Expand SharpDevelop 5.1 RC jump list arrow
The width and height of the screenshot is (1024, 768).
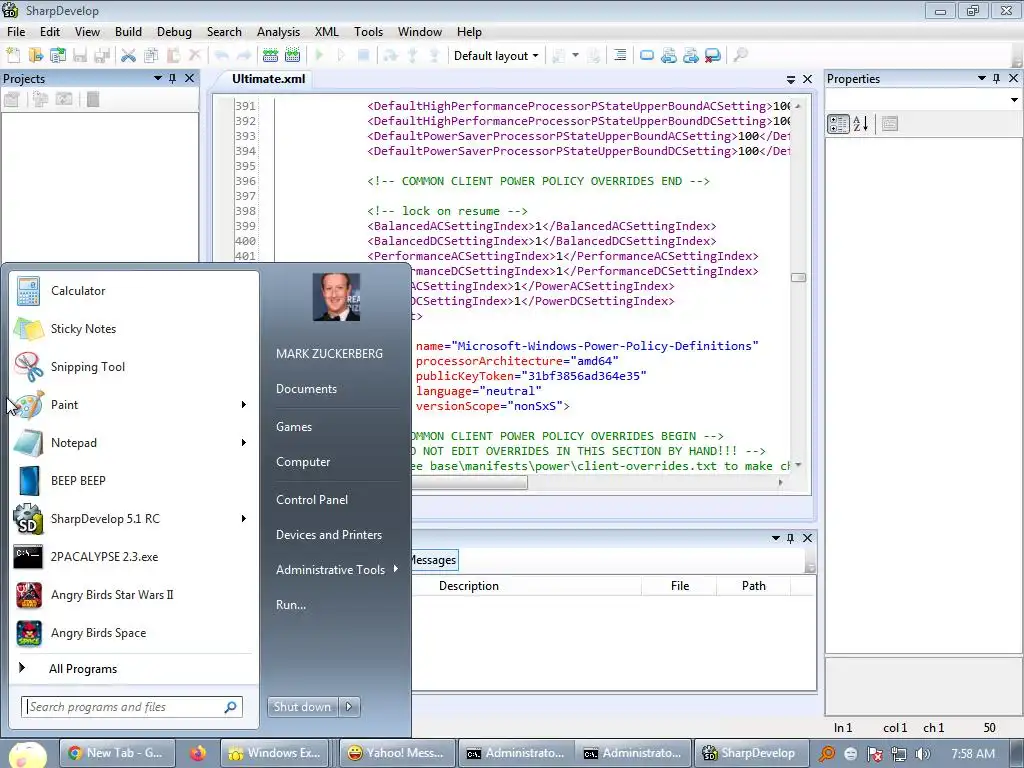tap(244, 519)
